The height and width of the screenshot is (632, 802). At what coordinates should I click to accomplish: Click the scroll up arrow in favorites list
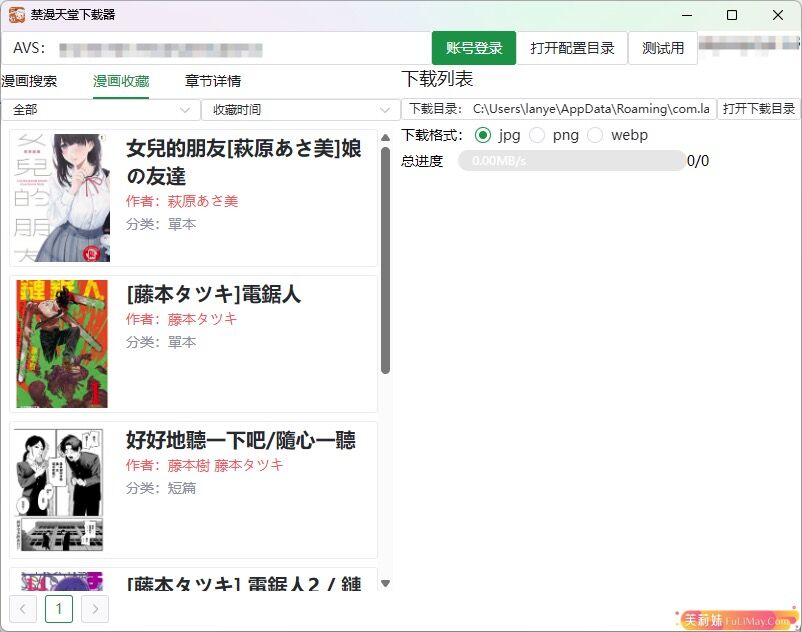coord(385,139)
